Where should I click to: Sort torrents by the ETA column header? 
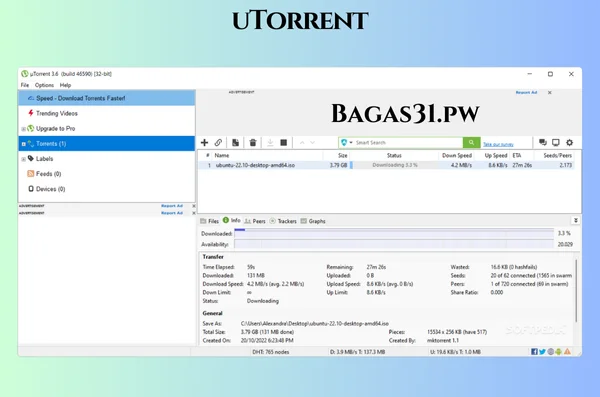point(522,155)
